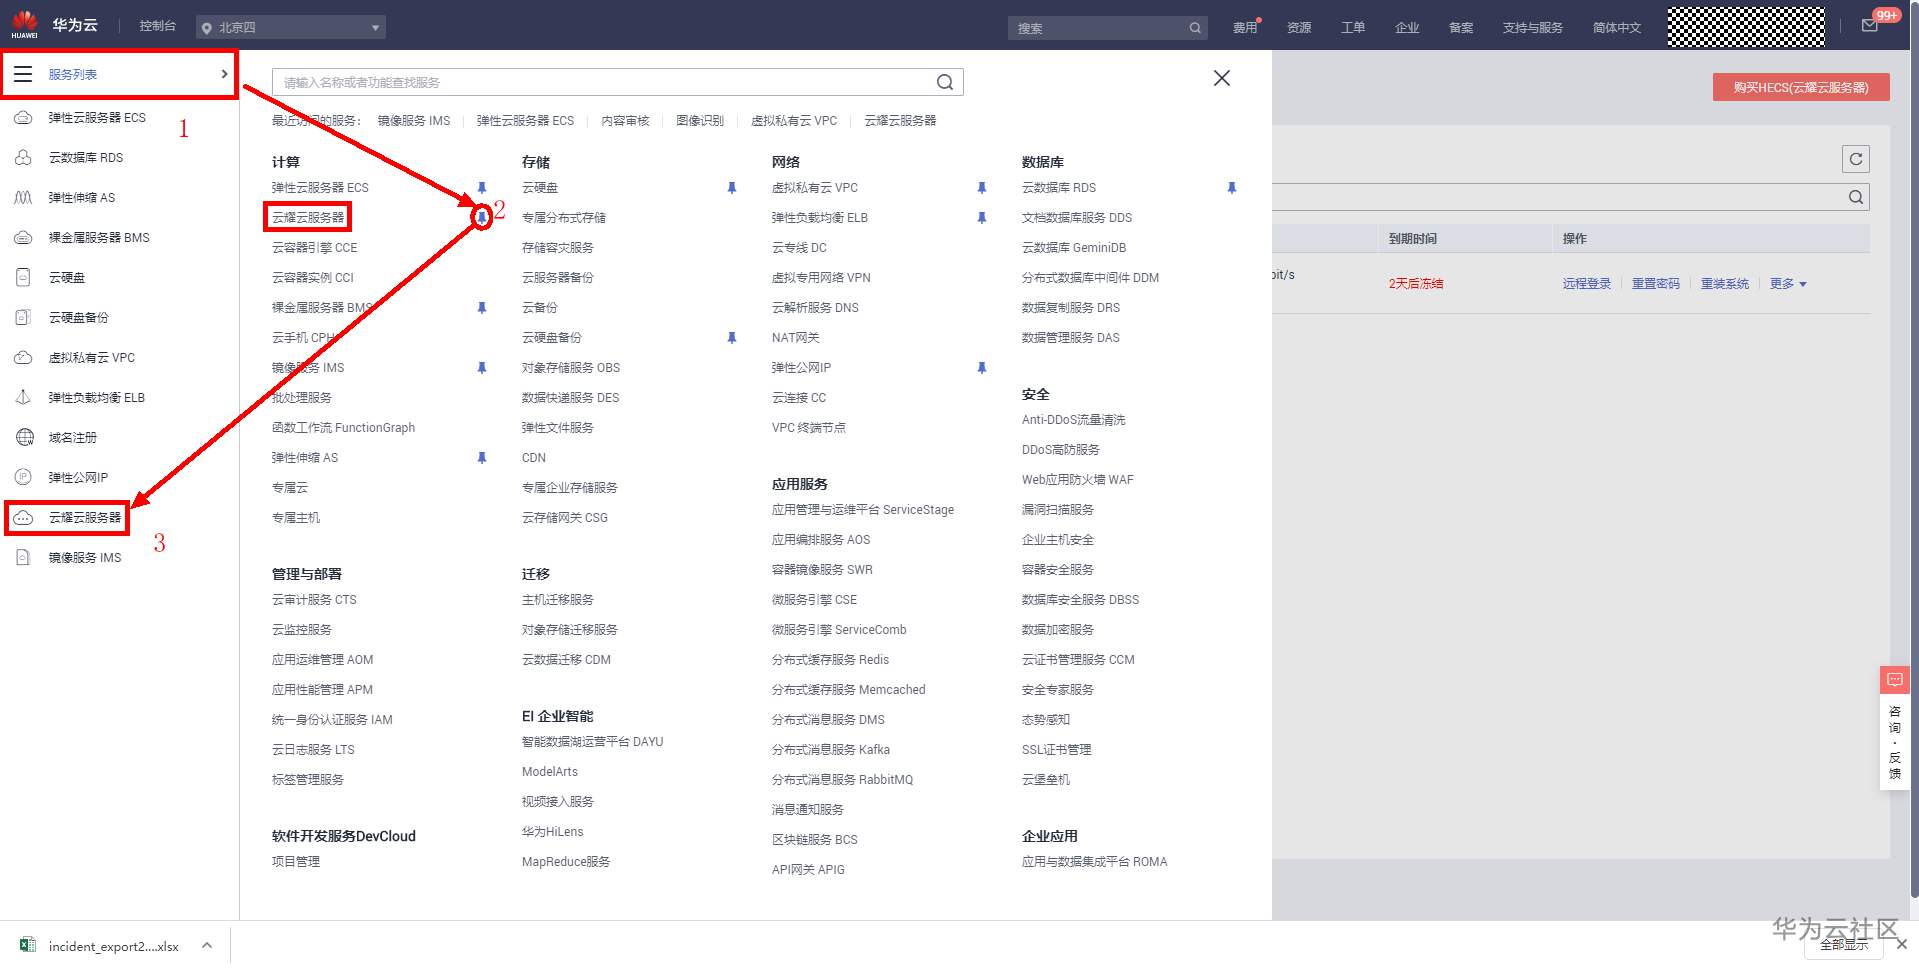Click the BMS bare metal sidebar icon
Viewport: 1919px width, 969px height.
coord(23,238)
